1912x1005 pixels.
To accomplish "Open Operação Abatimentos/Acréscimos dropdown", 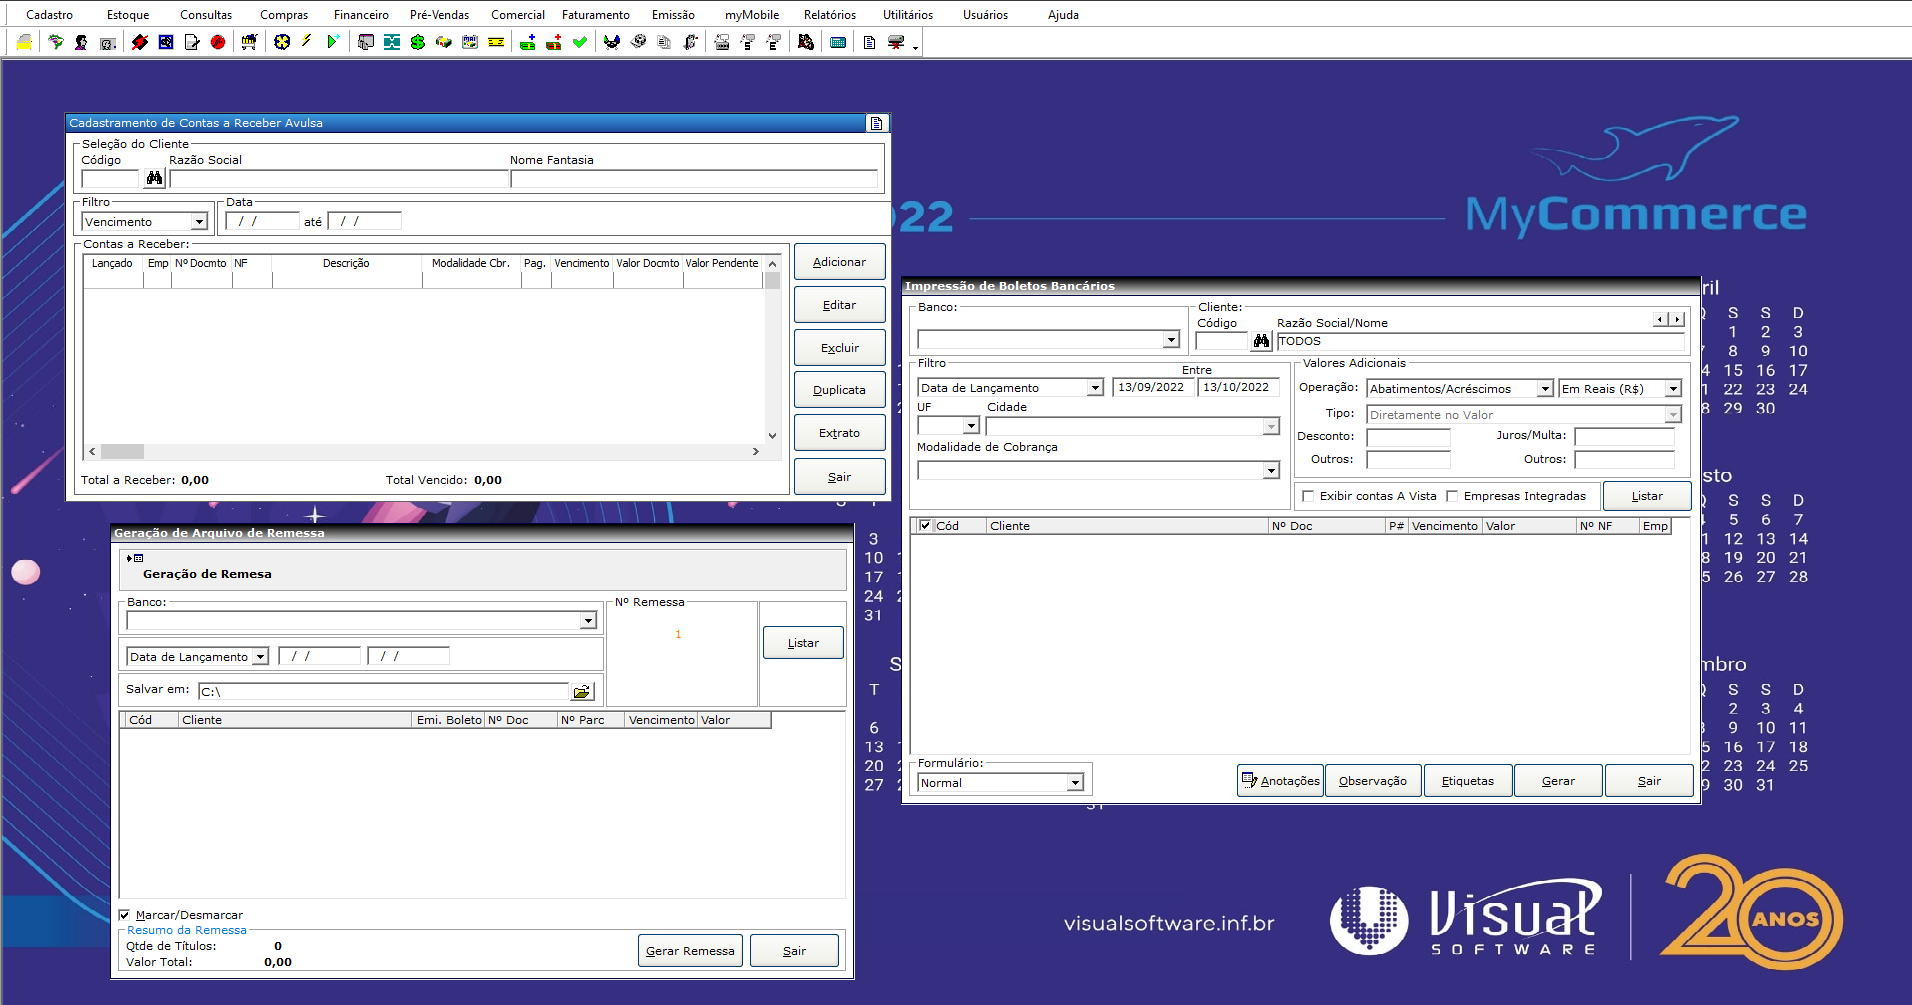I will pos(1545,389).
